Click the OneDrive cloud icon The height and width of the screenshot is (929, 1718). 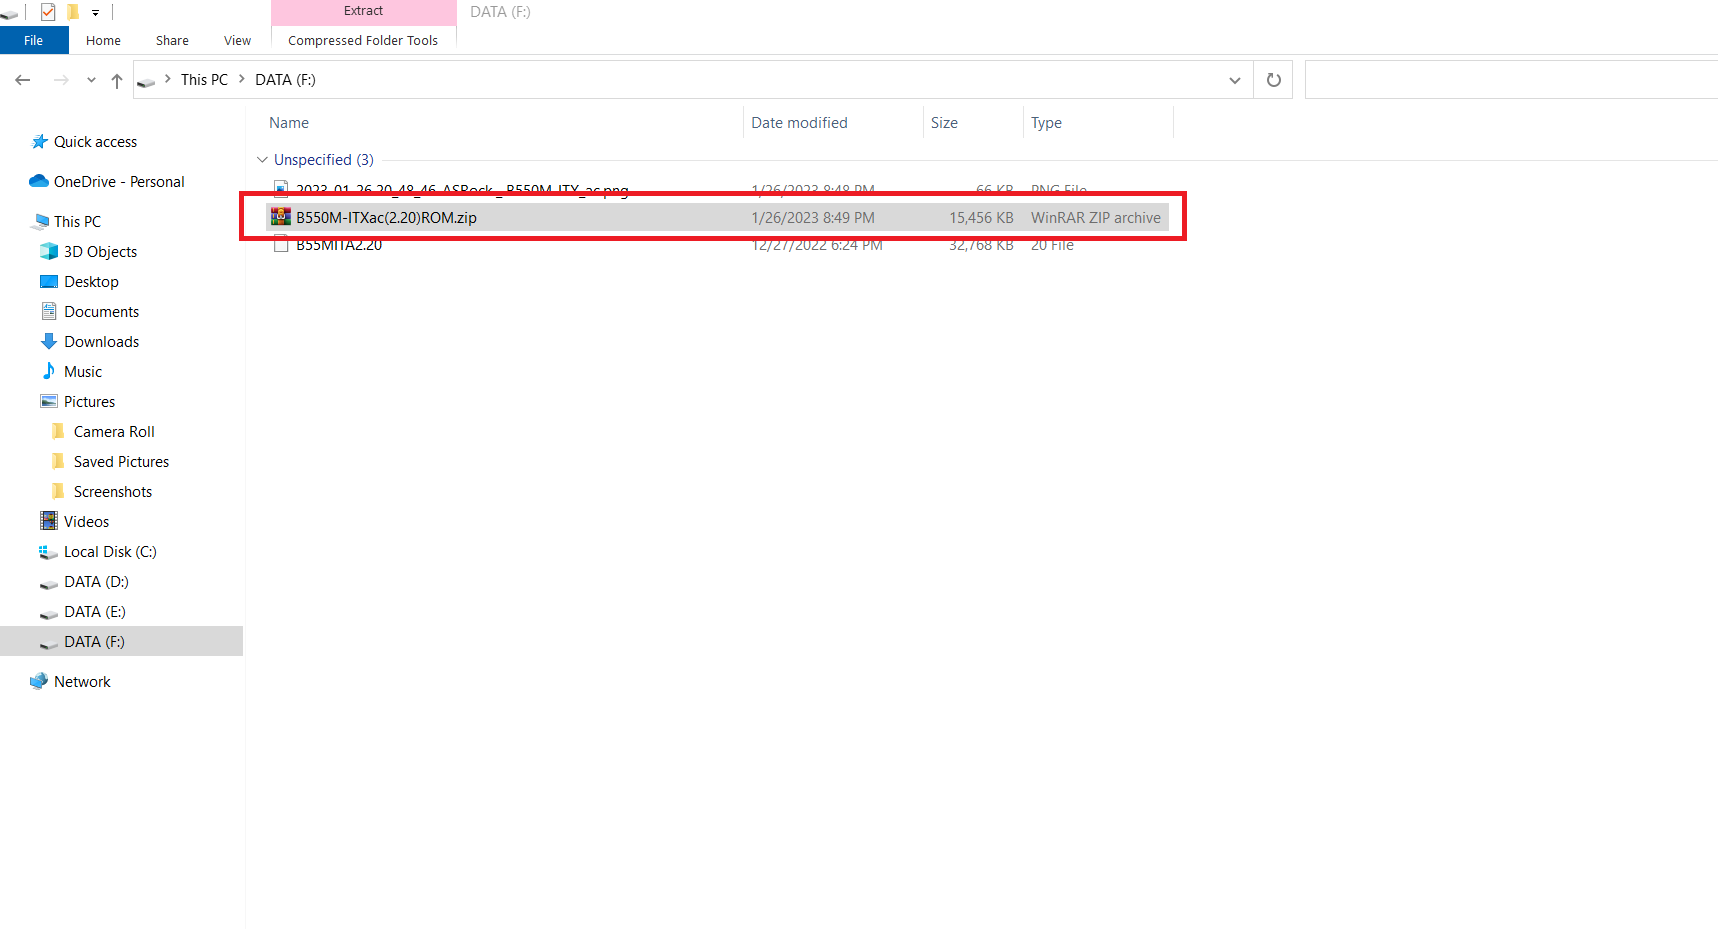coord(39,181)
